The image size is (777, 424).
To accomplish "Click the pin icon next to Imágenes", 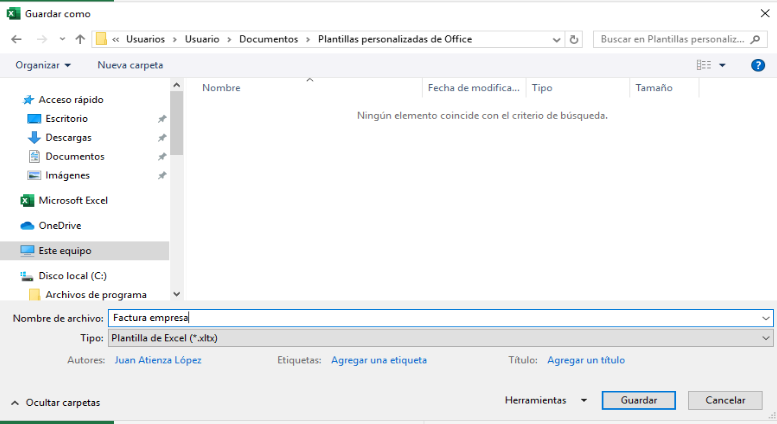I will point(162,175).
